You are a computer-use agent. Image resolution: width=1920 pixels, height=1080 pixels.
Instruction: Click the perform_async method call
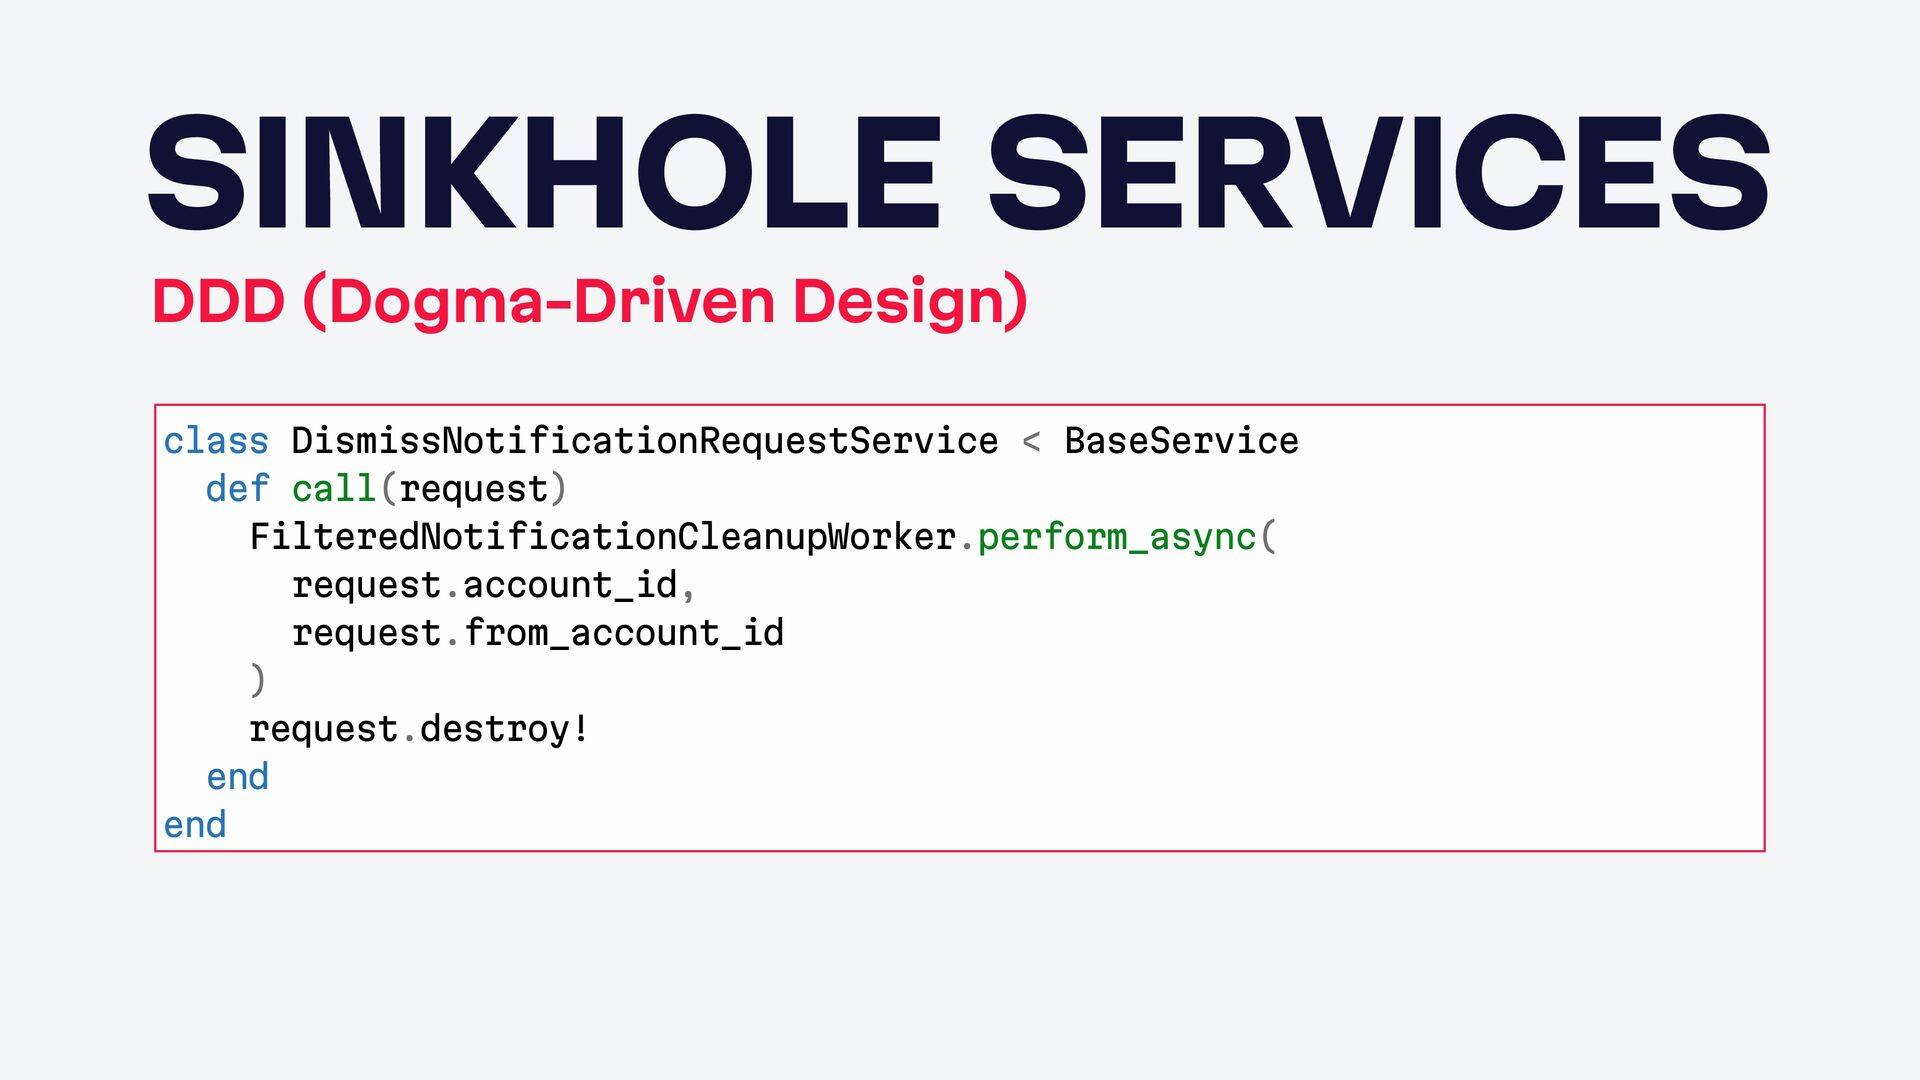(x=1117, y=537)
